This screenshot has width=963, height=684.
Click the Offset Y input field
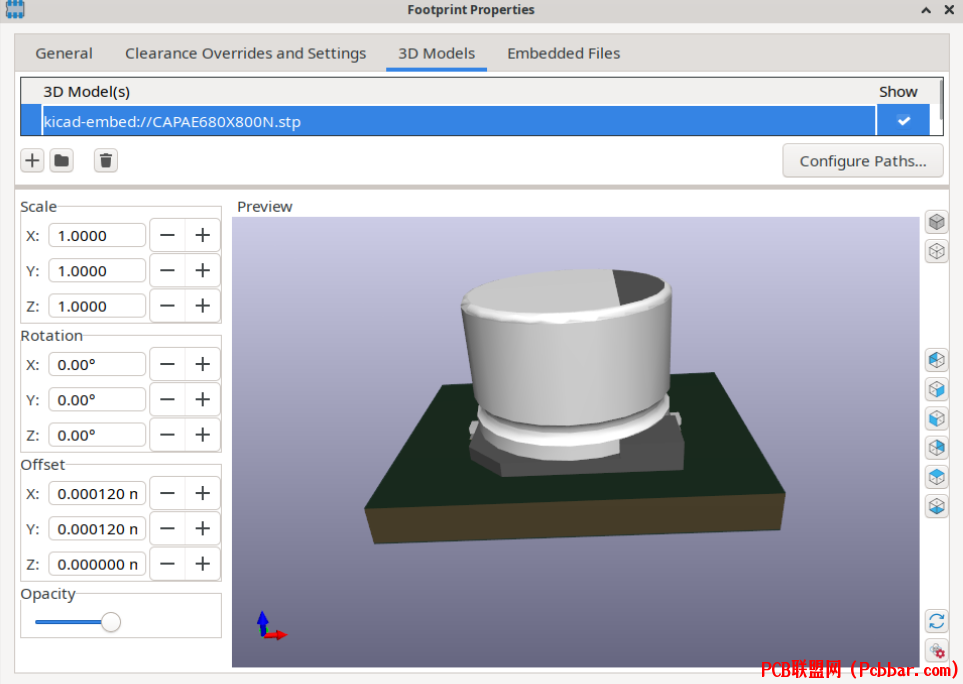click(x=97, y=529)
